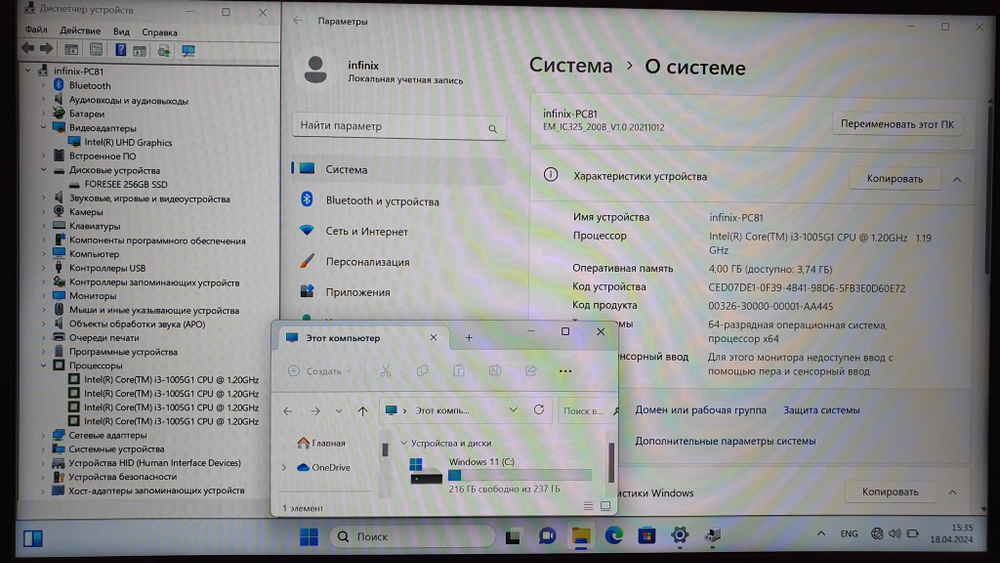Click Создать button in Explorer toolbar
This screenshot has height=563, width=1000.
click(x=320, y=371)
